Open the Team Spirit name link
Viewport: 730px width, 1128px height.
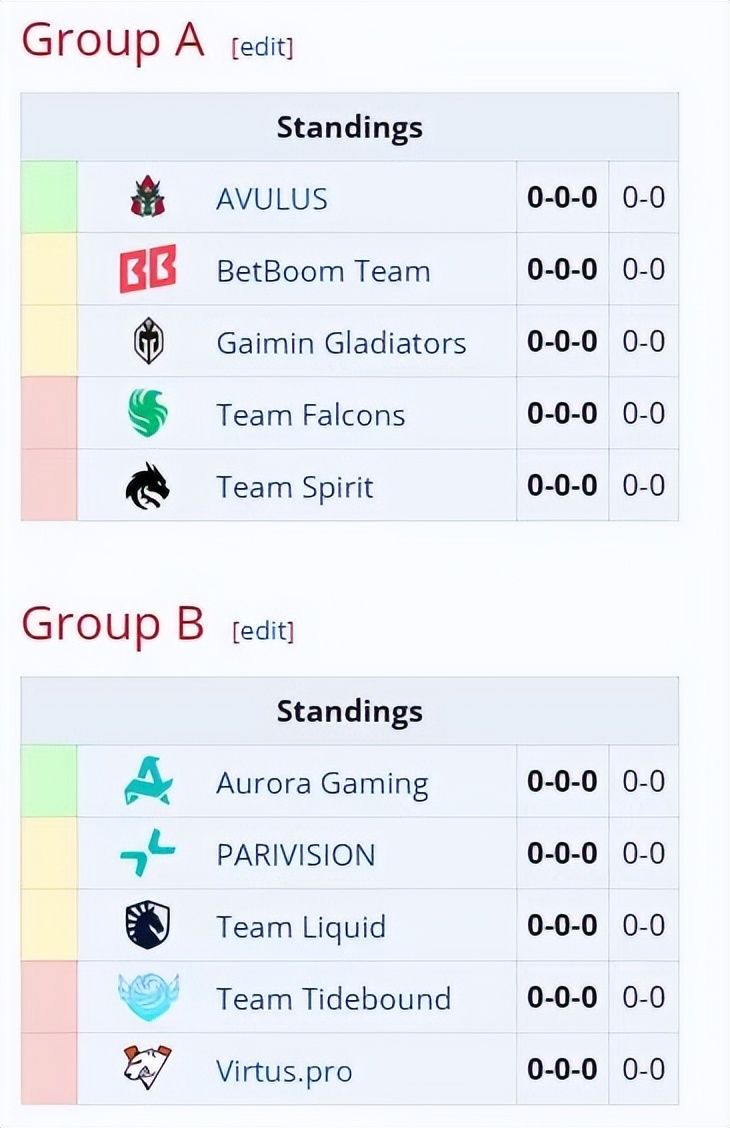coord(295,487)
